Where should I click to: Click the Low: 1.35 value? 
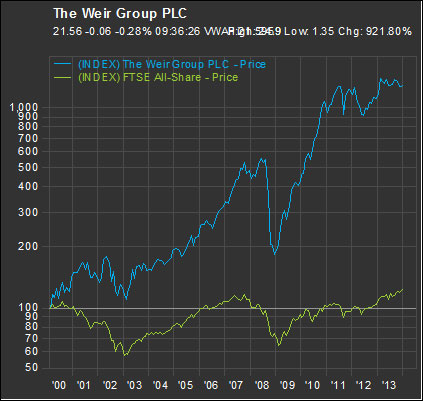point(309,32)
